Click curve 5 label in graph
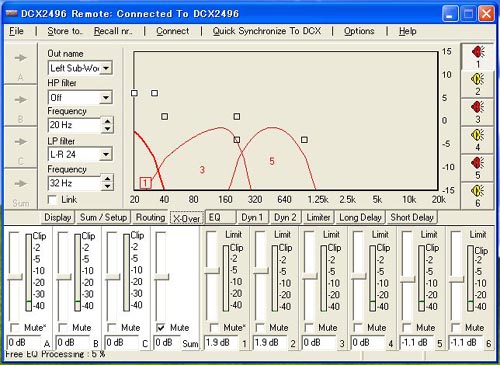500x365 pixels. coord(272,161)
